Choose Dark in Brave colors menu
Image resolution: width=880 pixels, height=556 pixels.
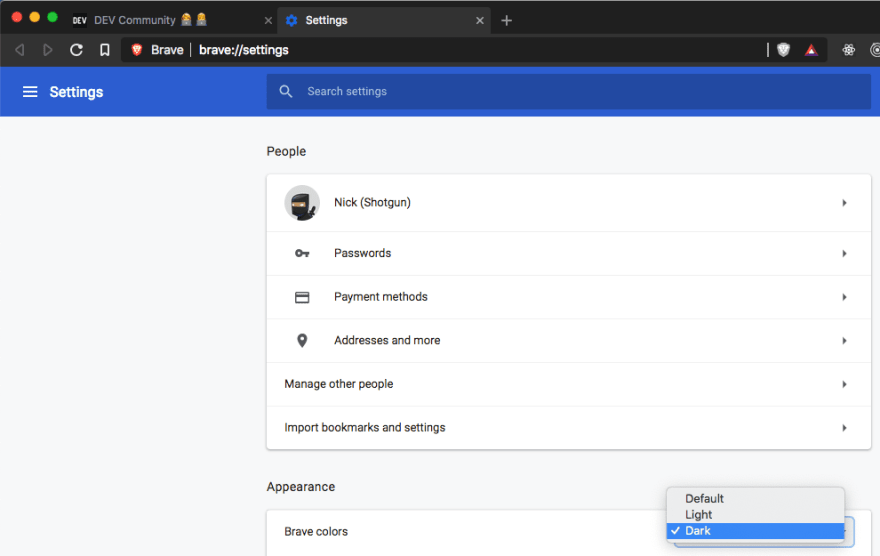click(755, 531)
